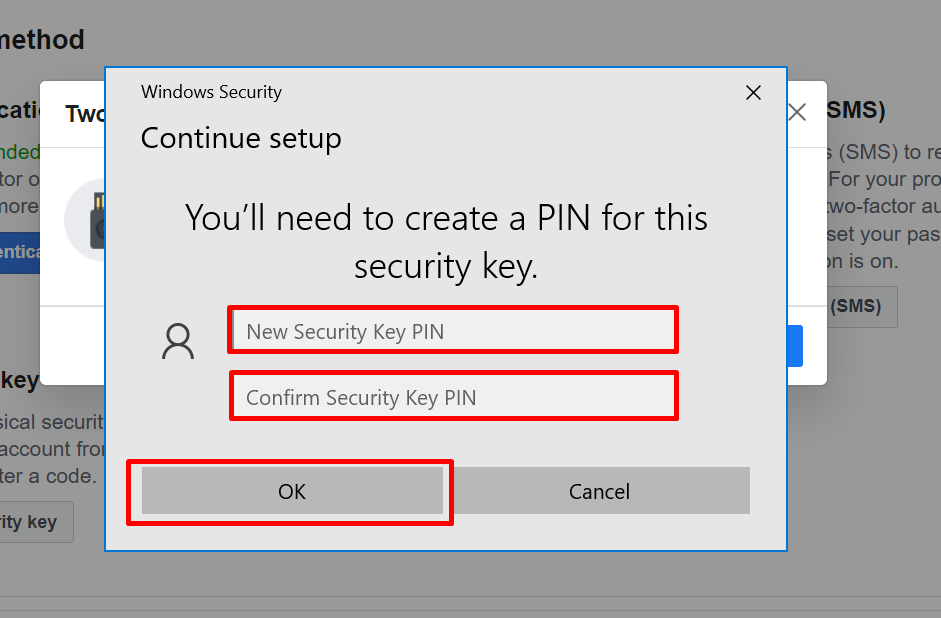Image resolution: width=941 pixels, height=618 pixels.
Task: Click the 'key' section heading on left
Action: point(20,380)
